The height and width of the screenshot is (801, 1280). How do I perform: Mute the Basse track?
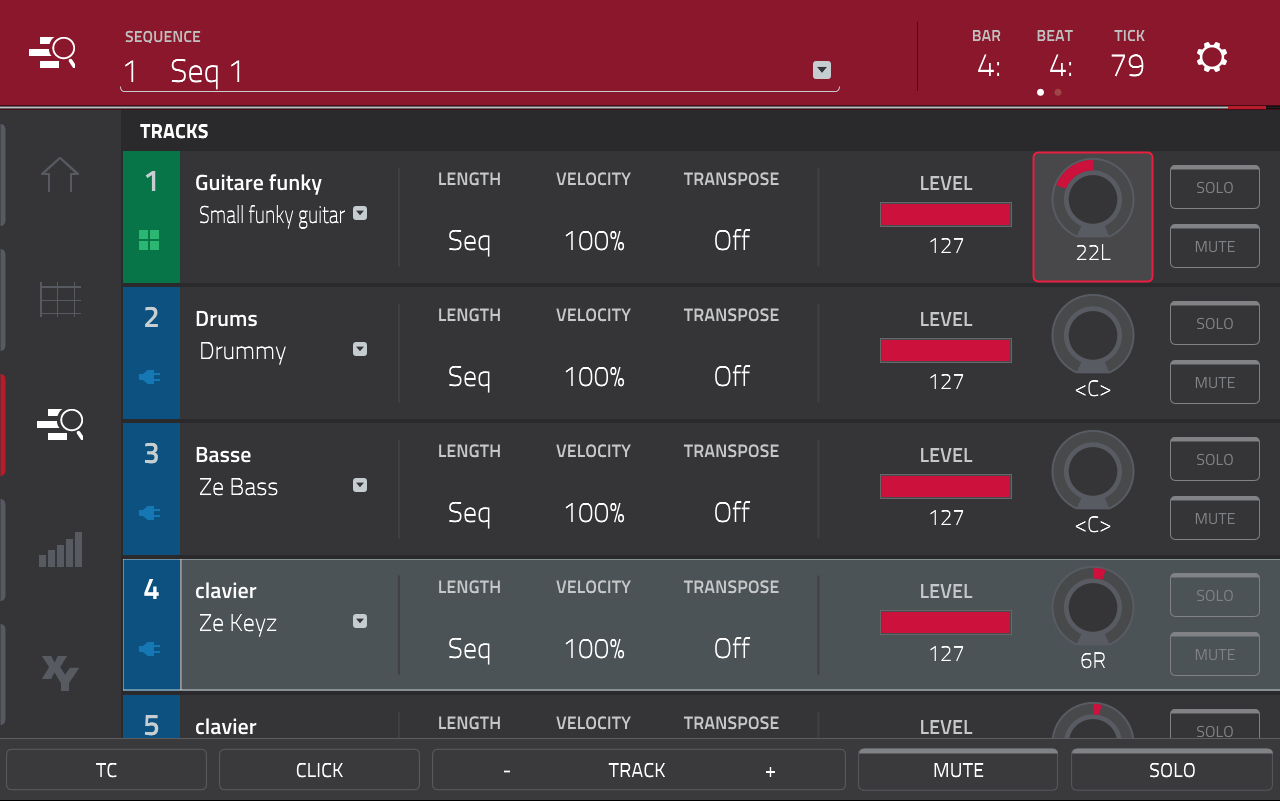tap(1214, 519)
